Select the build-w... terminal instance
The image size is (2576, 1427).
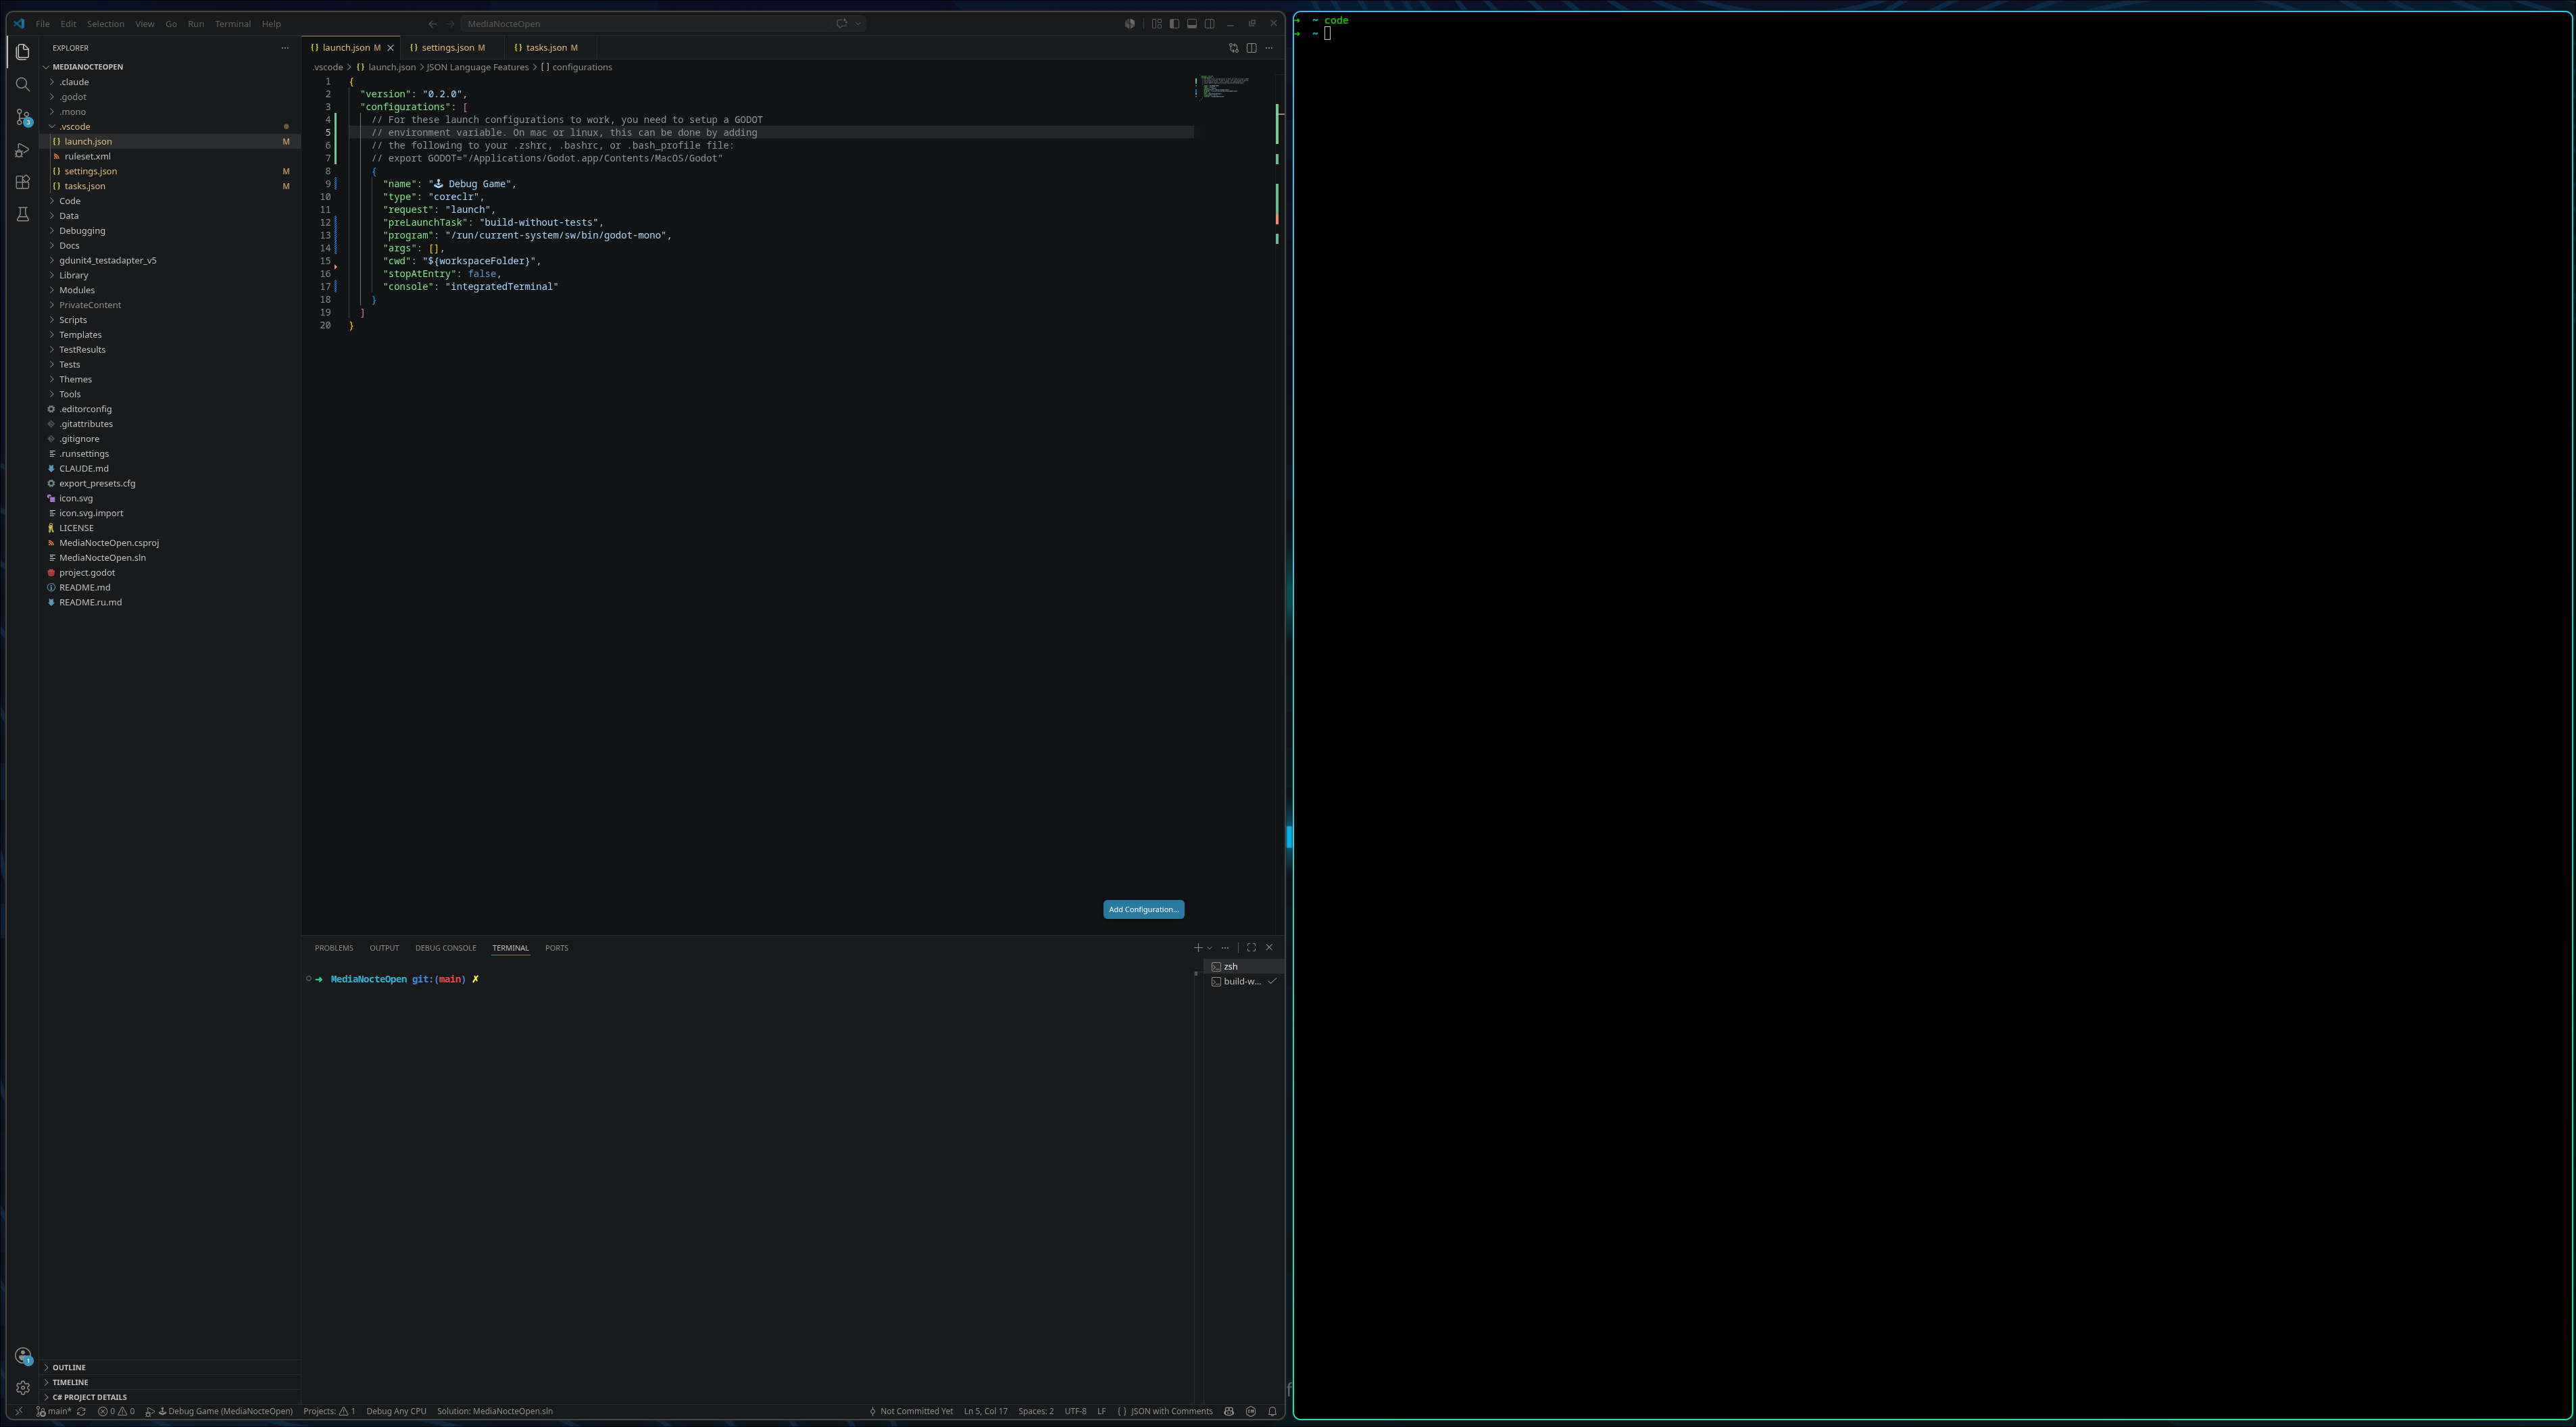1244,982
